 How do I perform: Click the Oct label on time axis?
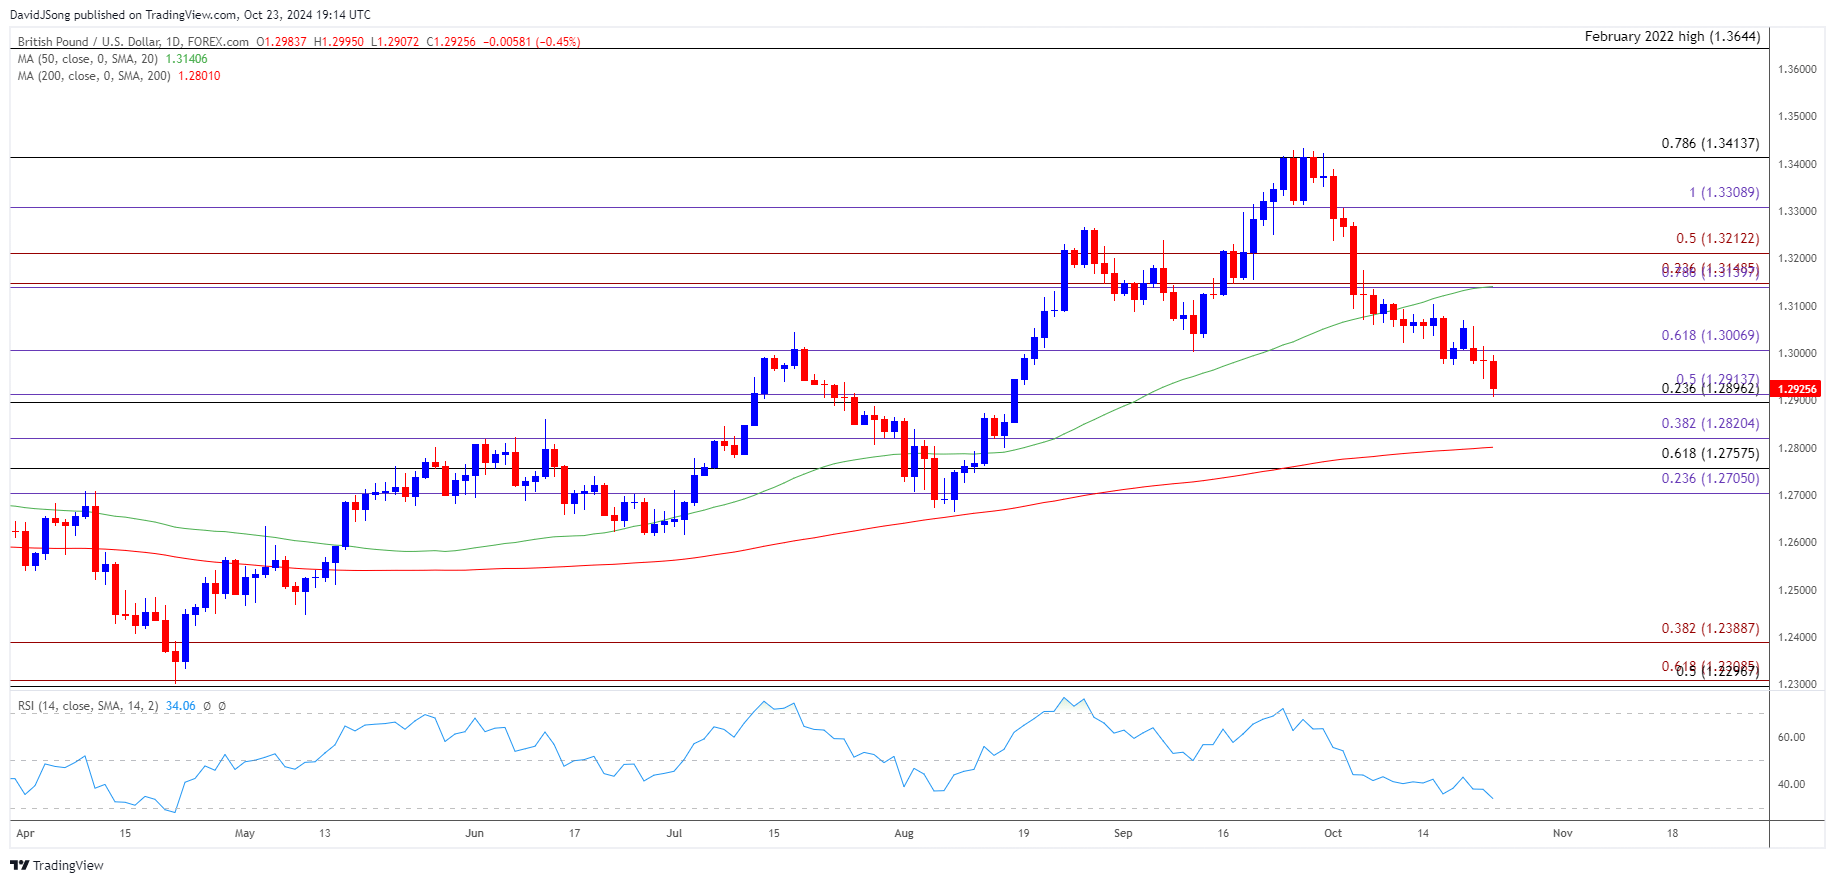click(1332, 833)
